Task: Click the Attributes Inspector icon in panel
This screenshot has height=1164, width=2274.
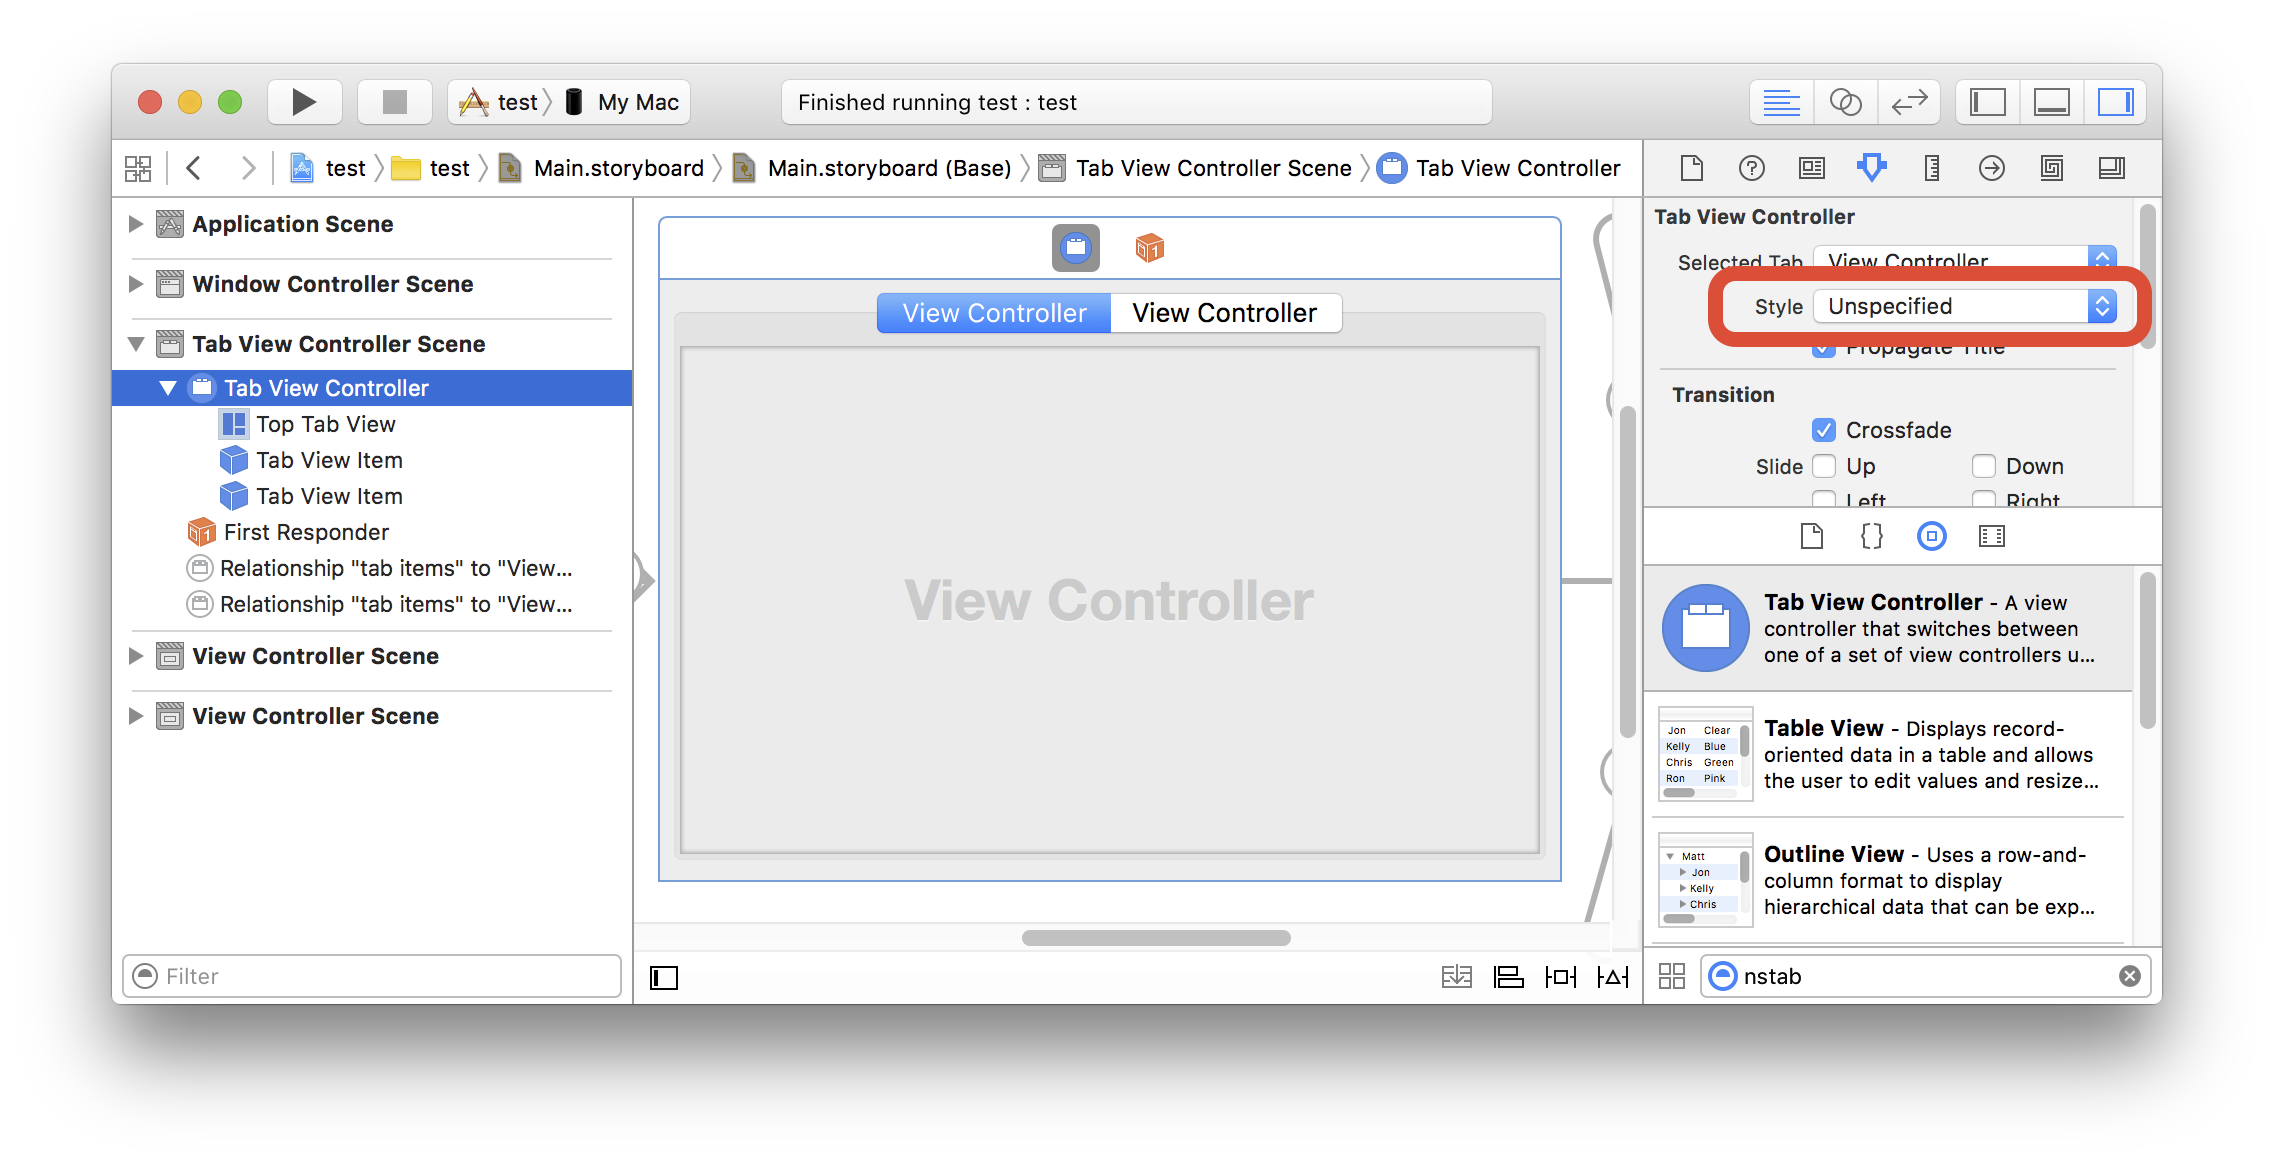Action: click(1869, 166)
